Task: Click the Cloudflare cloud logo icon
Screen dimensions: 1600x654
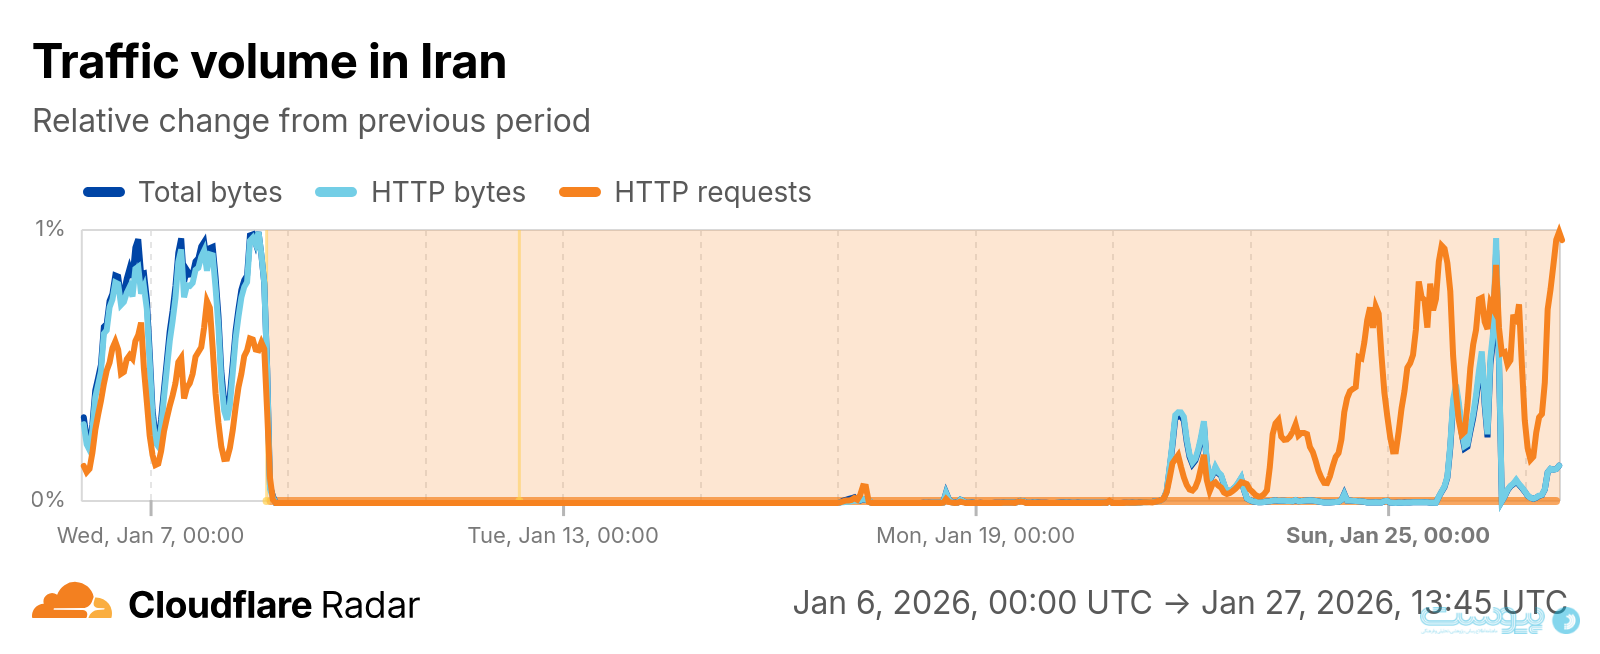Action: [71, 602]
